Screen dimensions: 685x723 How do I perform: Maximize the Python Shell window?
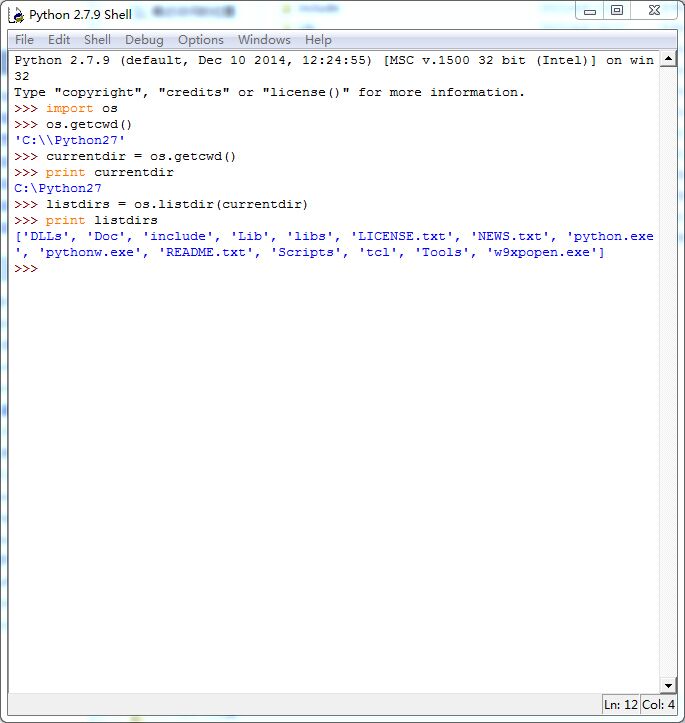pos(617,11)
